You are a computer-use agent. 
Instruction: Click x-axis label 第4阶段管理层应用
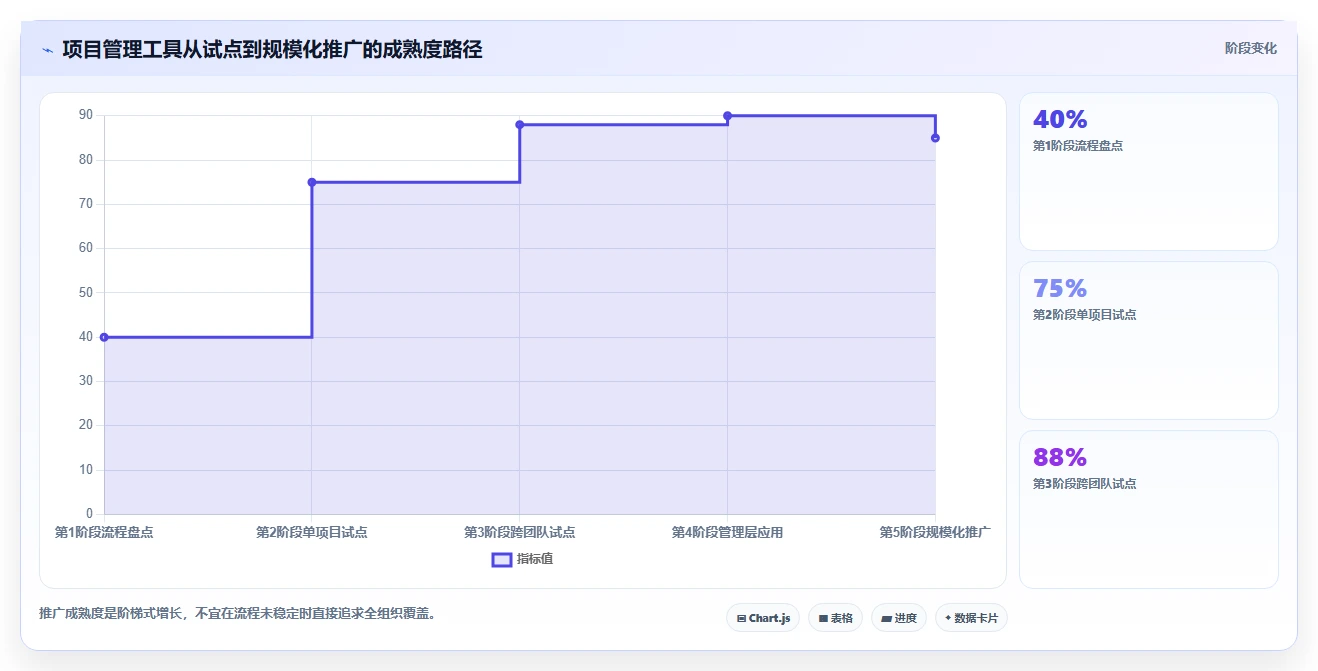(727, 533)
